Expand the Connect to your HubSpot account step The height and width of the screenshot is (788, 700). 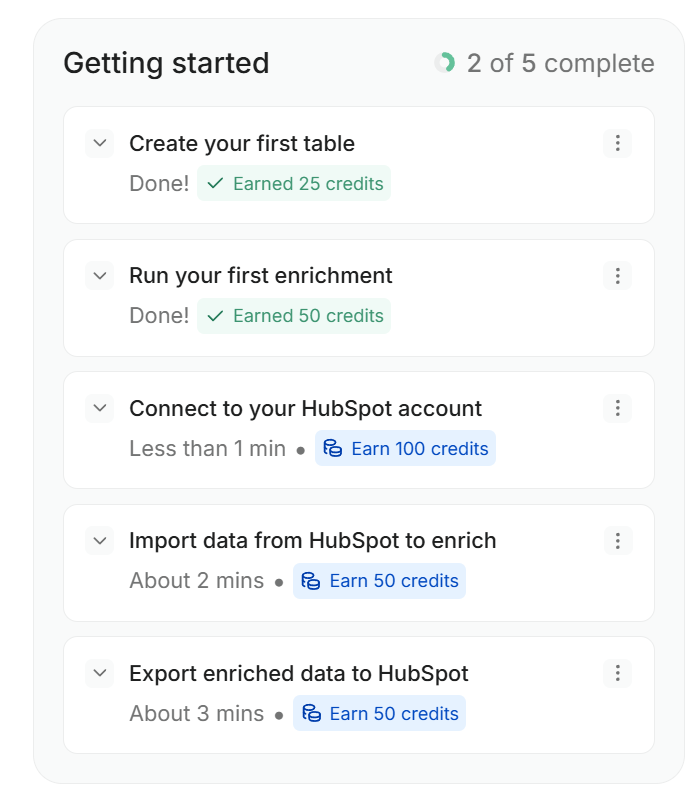click(99, 408)
